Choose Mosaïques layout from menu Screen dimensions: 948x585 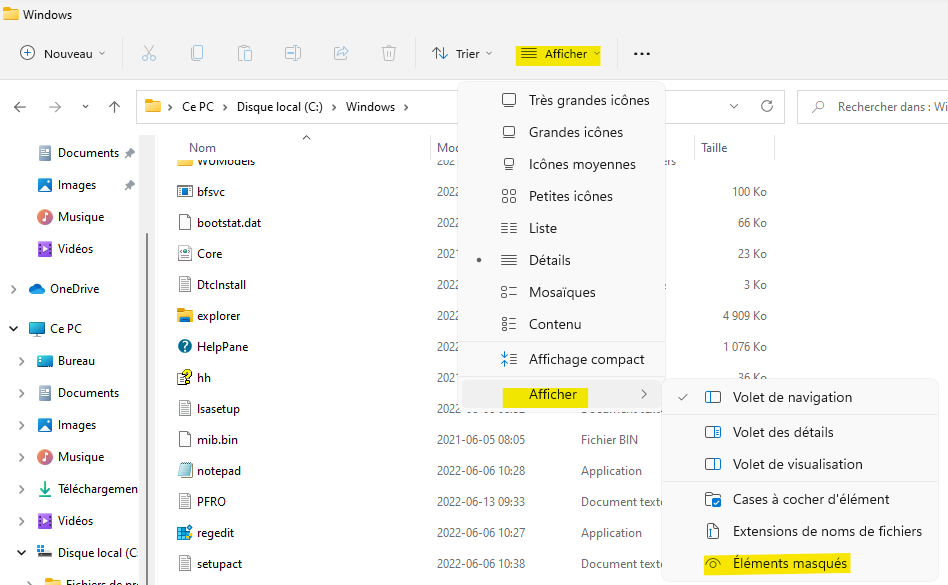[x=561, y=292]
